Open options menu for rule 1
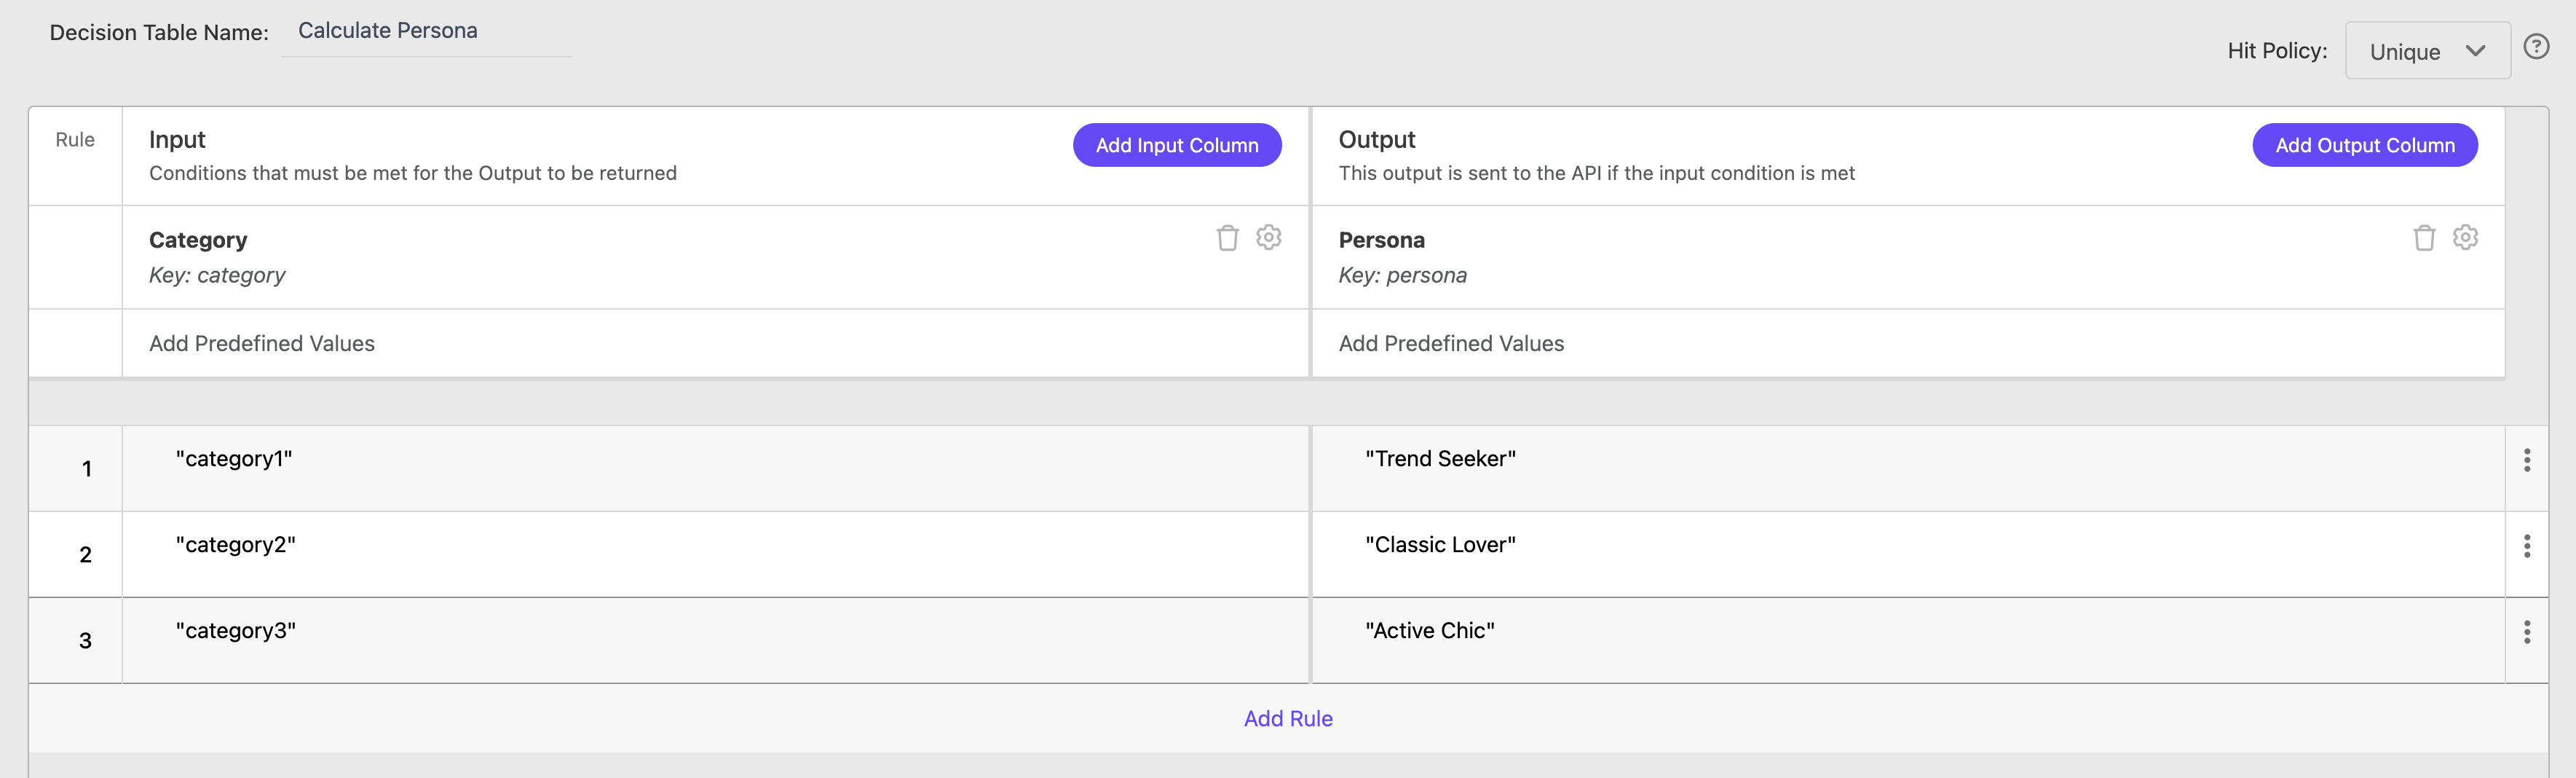 pos(2526,460)
